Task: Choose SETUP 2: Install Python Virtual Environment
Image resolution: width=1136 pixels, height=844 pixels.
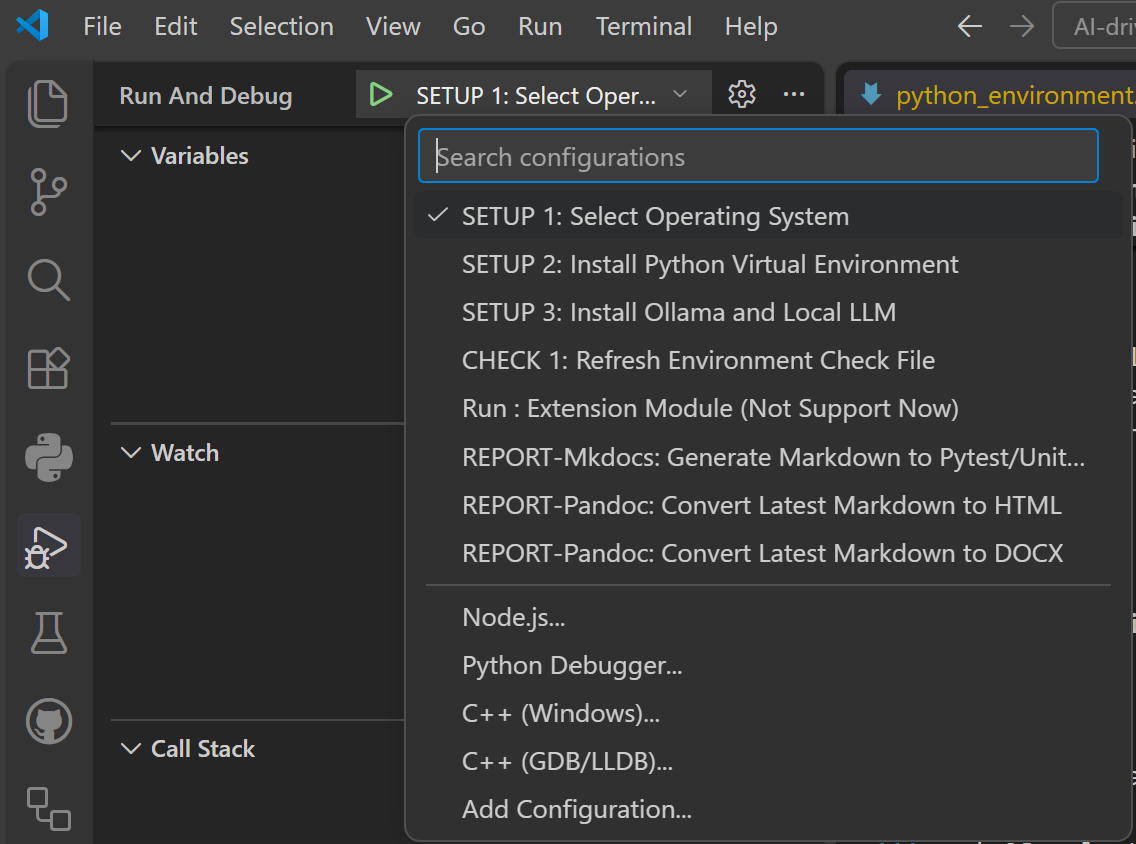Action: 768,264
